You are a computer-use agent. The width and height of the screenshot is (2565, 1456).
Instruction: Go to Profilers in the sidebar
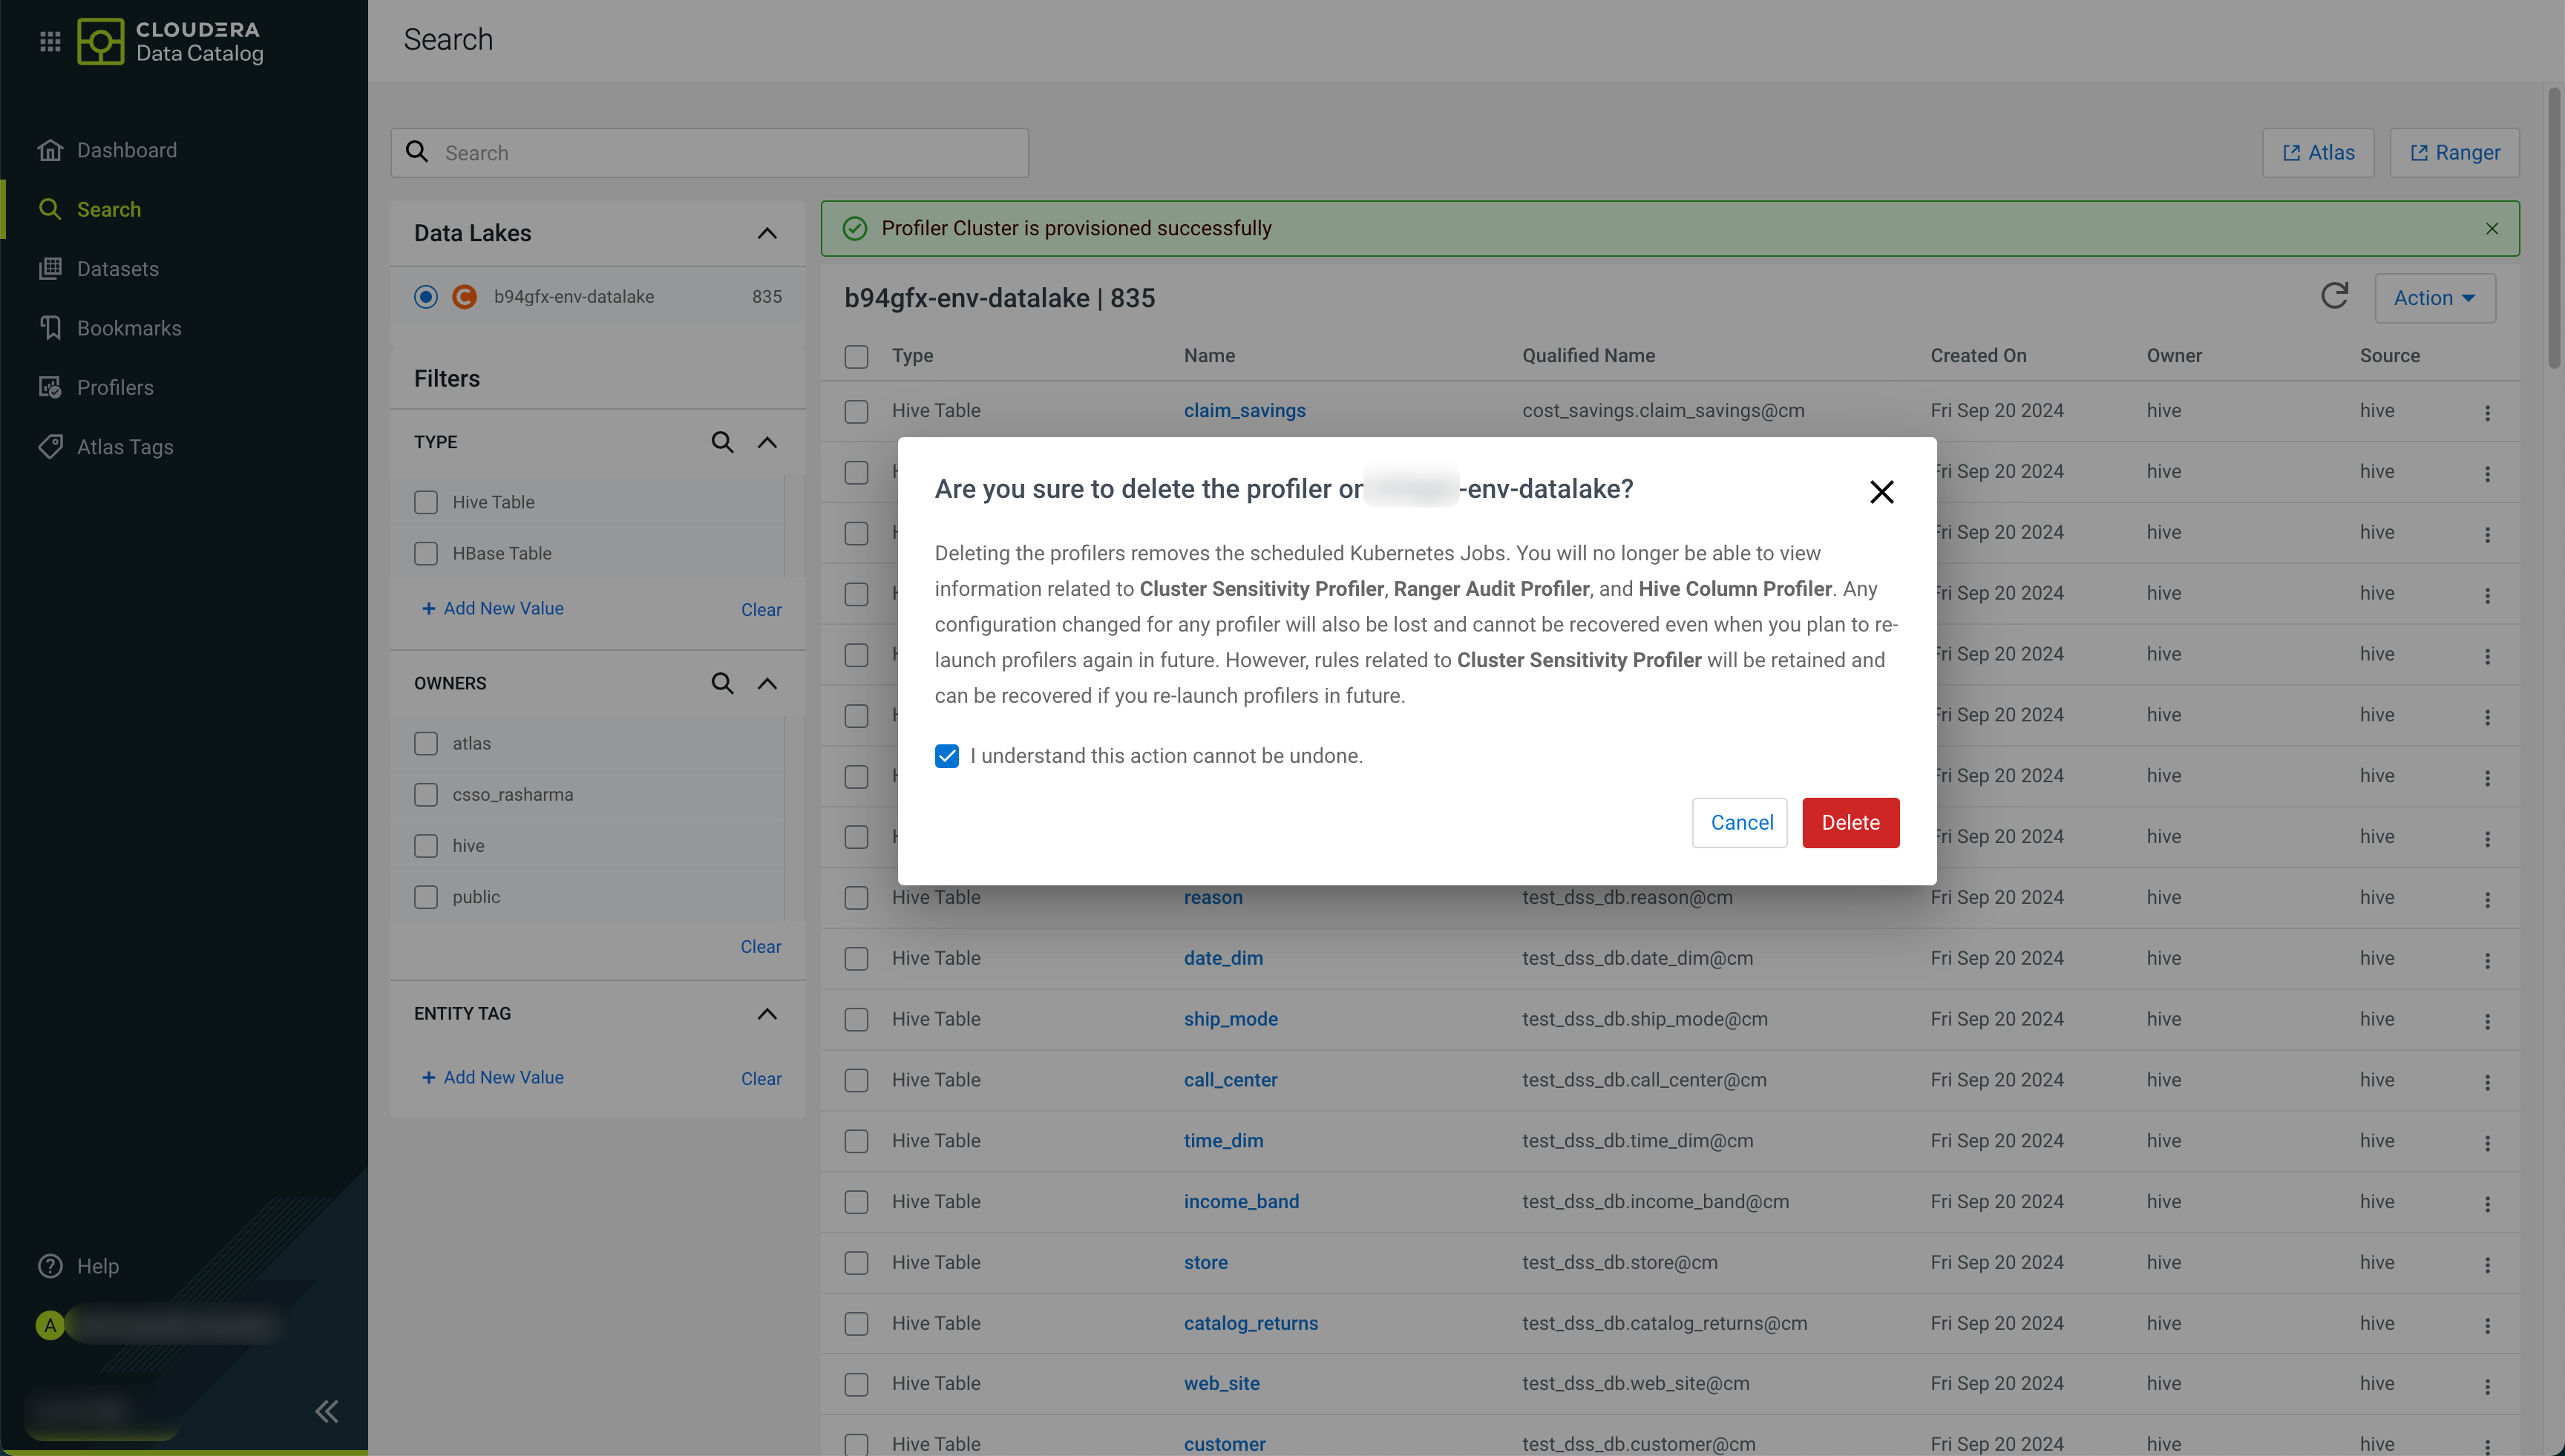115,387
